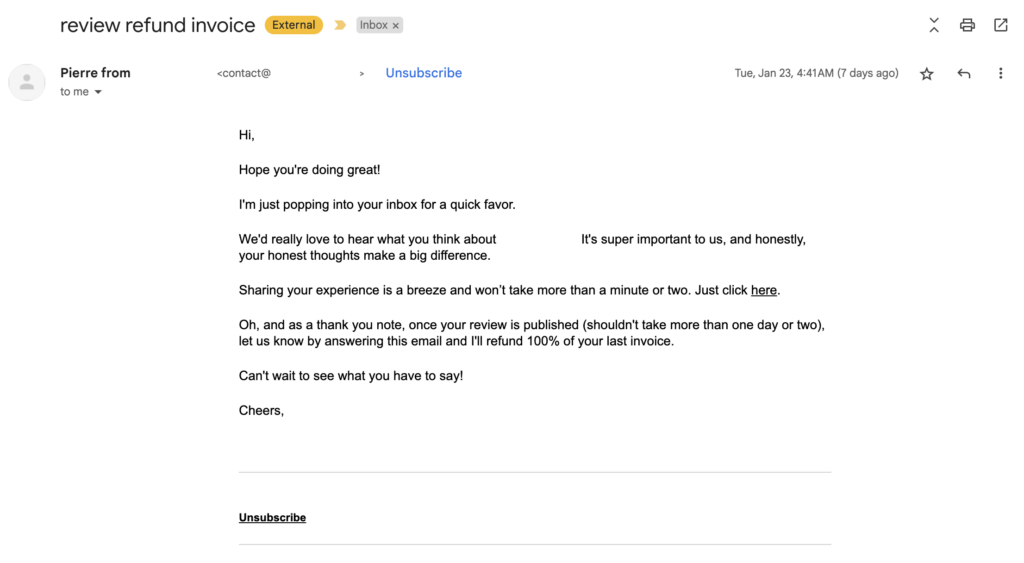Expand recipient details next to 'to me'
Viewport: 1024px width, 563px height.
(98, 92)
